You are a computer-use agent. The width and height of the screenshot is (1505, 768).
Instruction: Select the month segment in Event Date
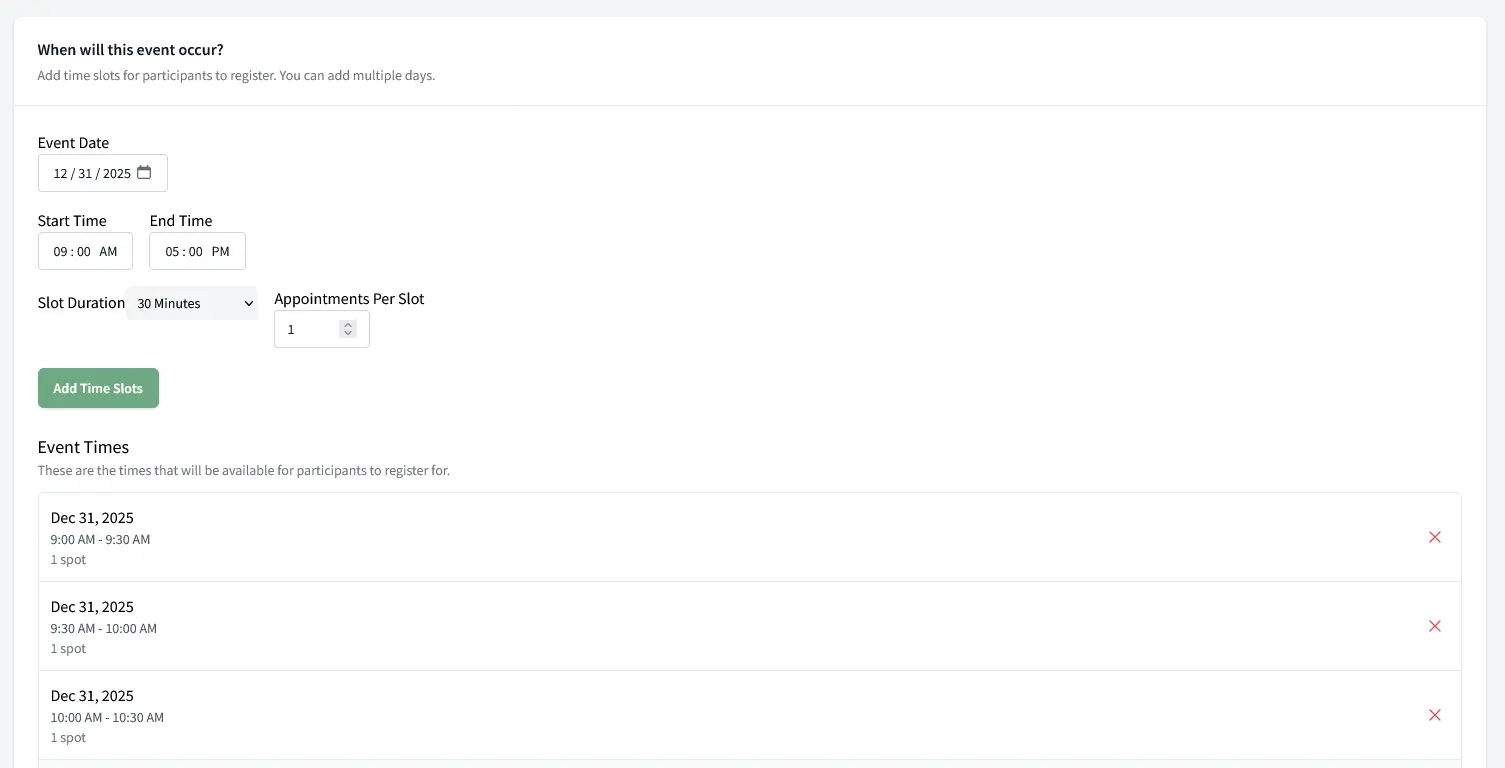(60, 174)
